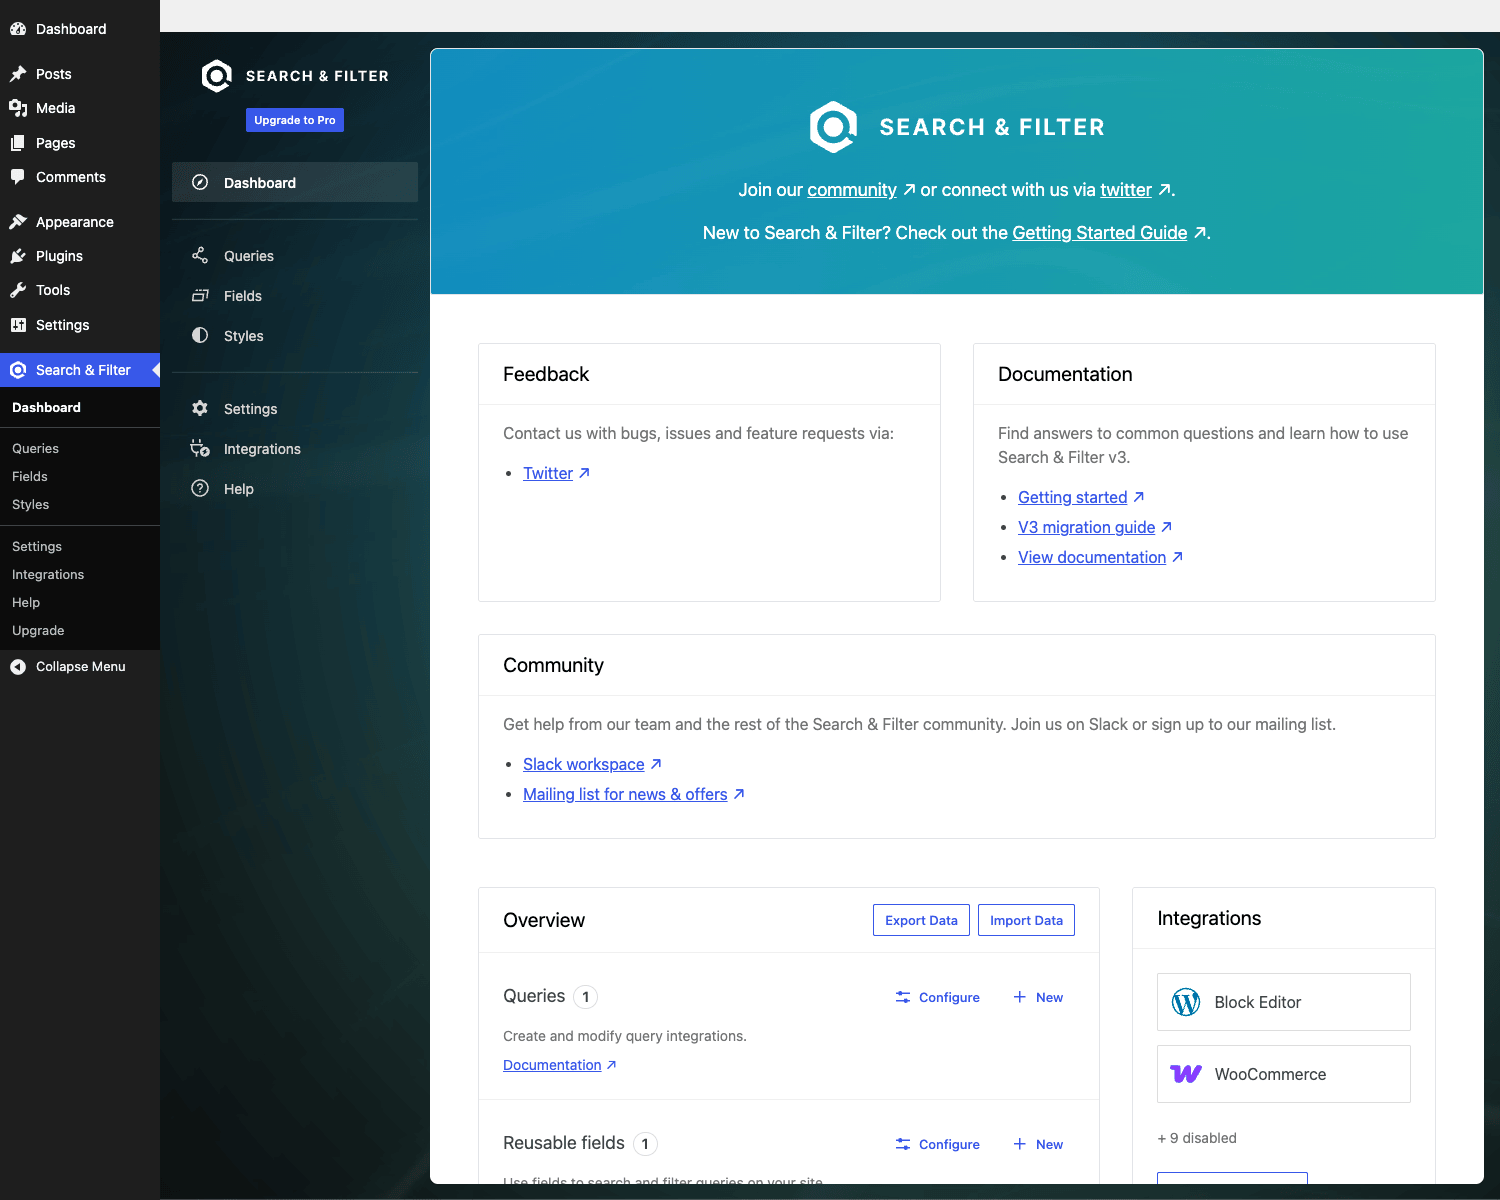Click the large hexagon logo in banner
1500x1200 pixels.
(833, 127)
